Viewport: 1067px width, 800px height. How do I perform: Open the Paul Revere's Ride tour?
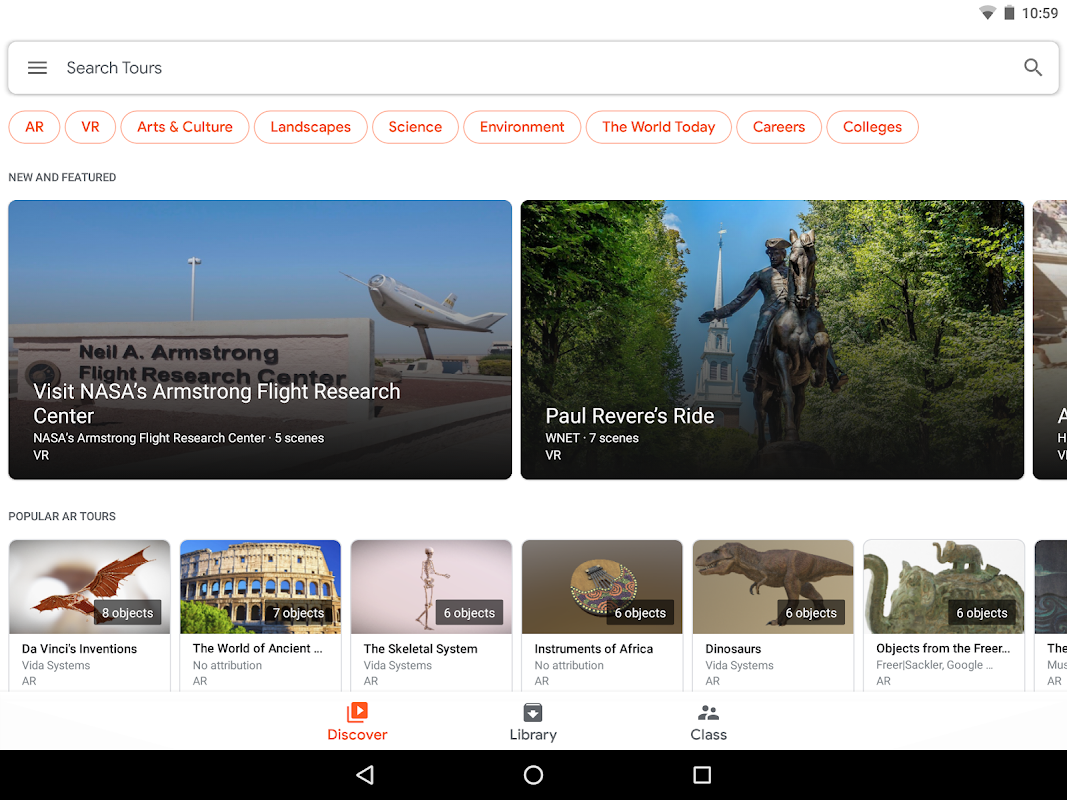(772, 339)
